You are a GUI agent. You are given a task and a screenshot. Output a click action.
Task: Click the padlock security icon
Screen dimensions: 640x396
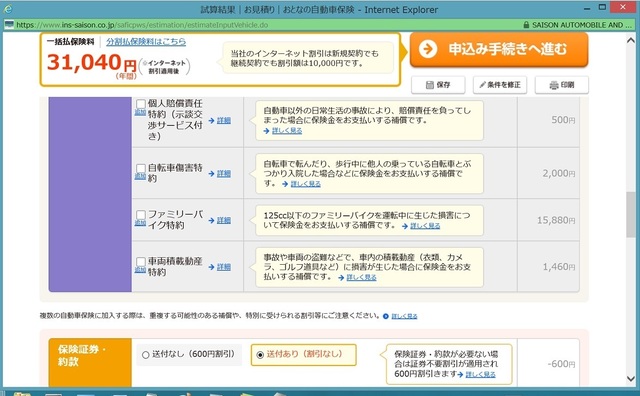[526, 25]
